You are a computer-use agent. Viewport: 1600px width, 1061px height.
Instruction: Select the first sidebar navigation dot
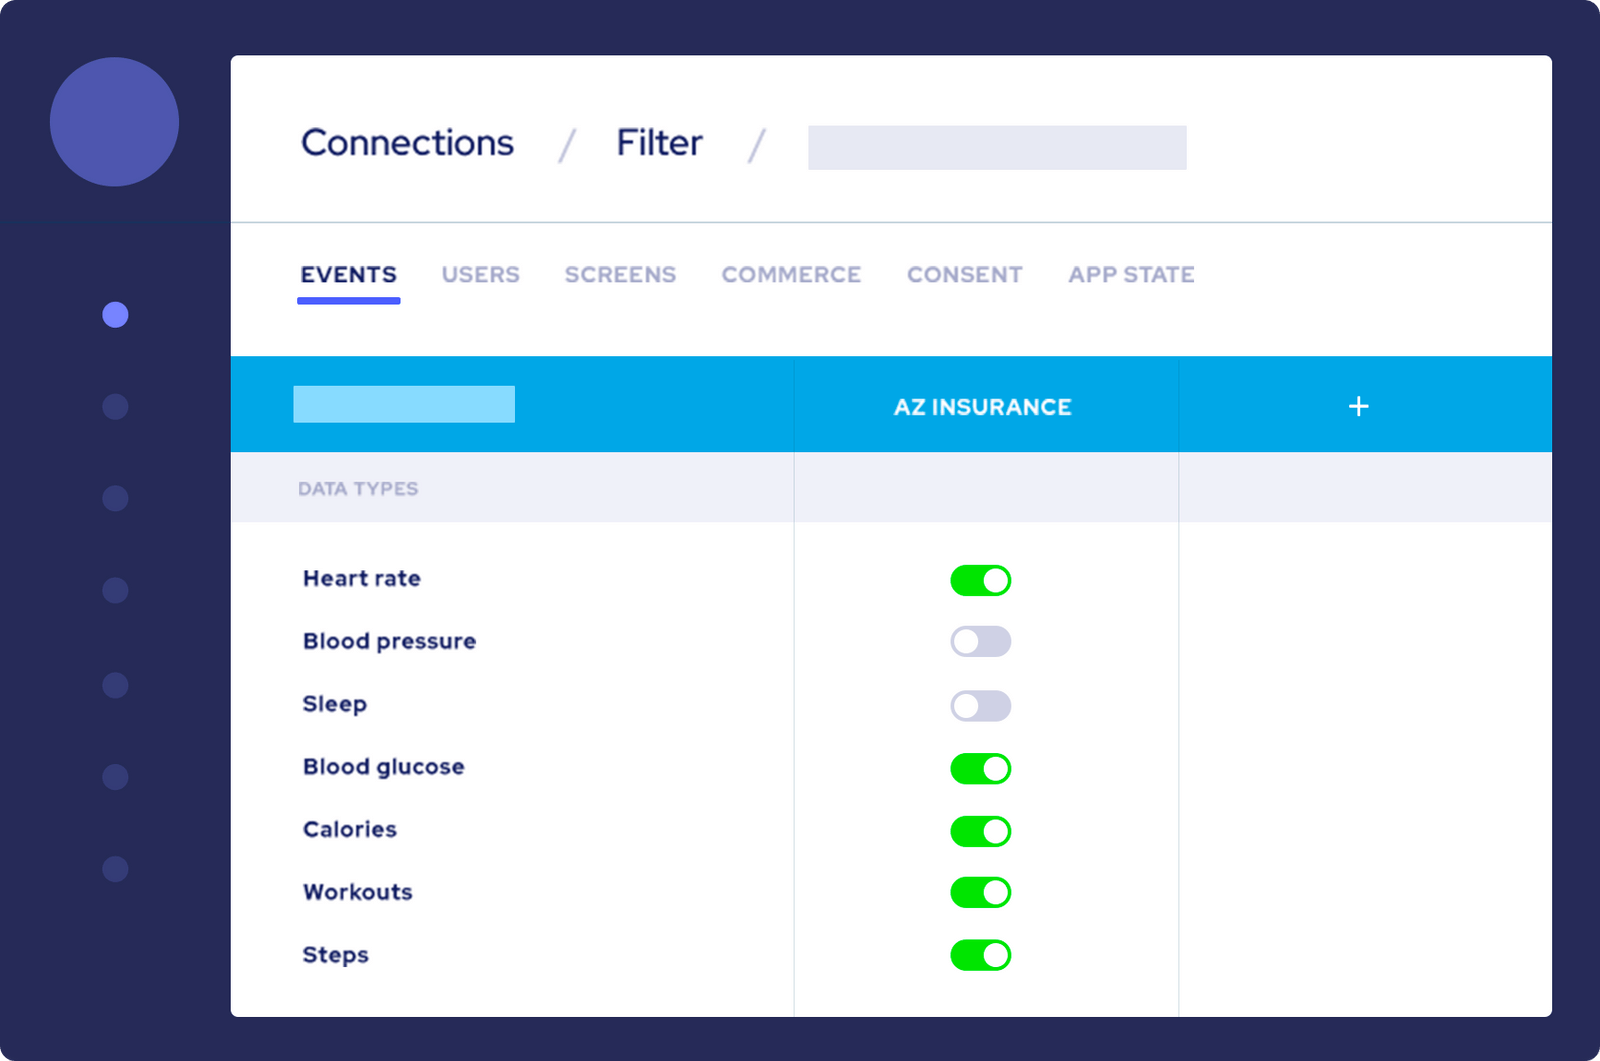115,314
